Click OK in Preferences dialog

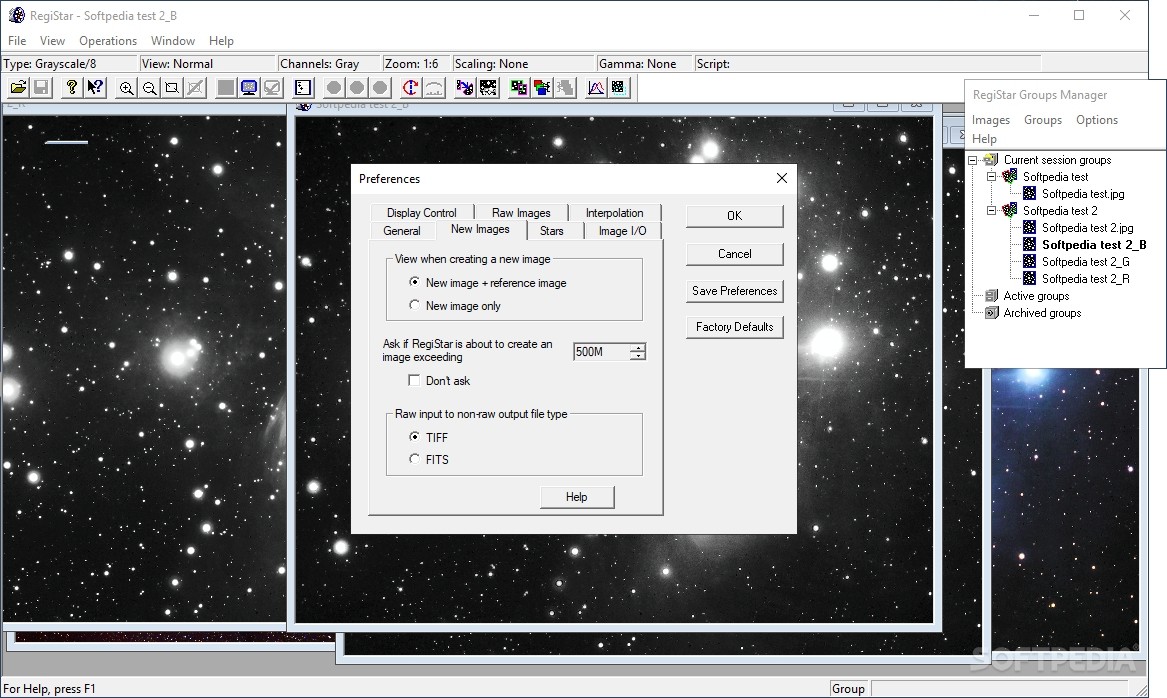pos(735,216)
